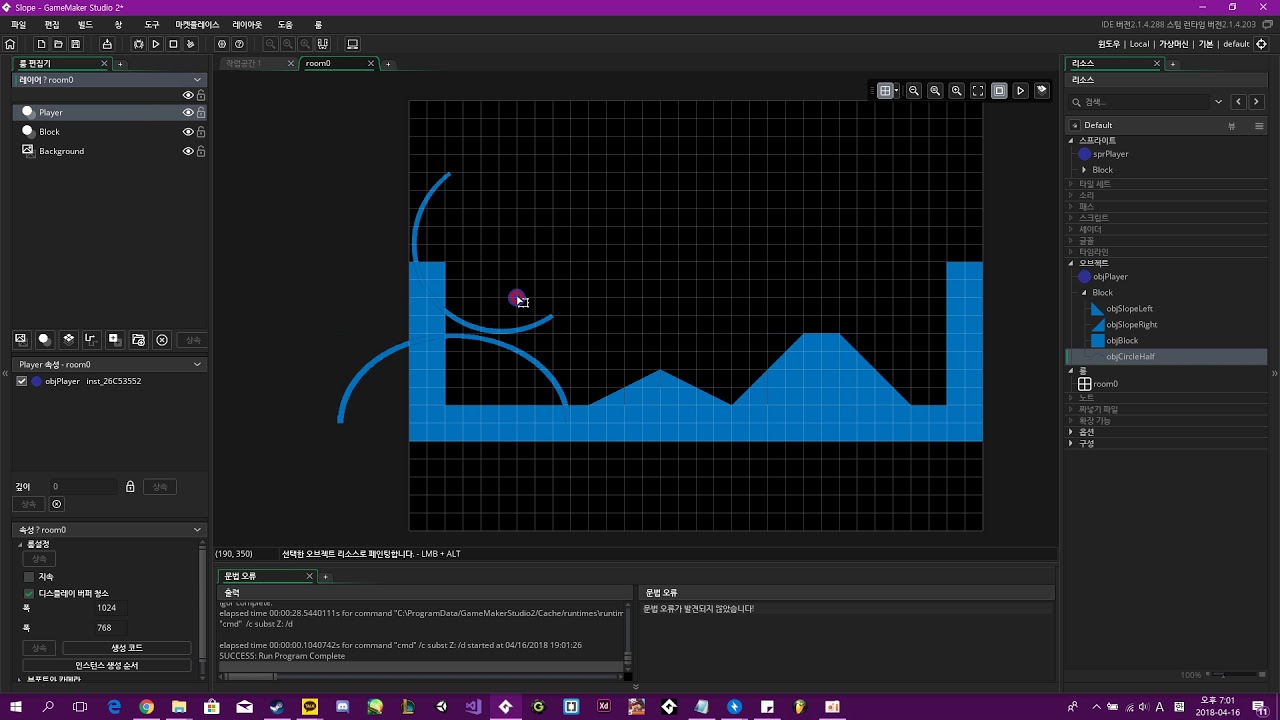The height and width of the screenshot is (720, 1280).
Task: Select objCircleHalf in resource tree
Action: coord(1130,357)
